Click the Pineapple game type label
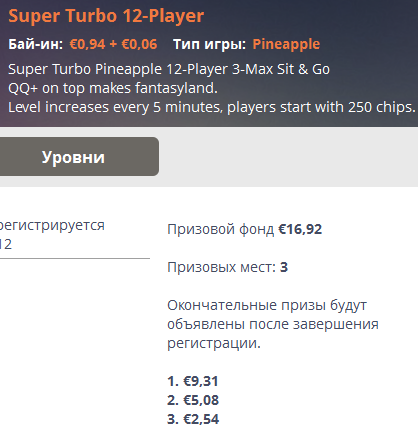418x439 pixels. (x=286, y=44)
